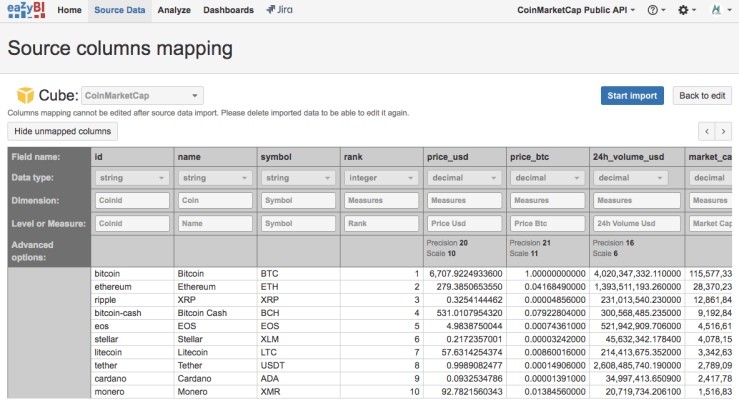739x401 pixels.
Task: Click the yellow cube icon
Action: tap(25, 96)
